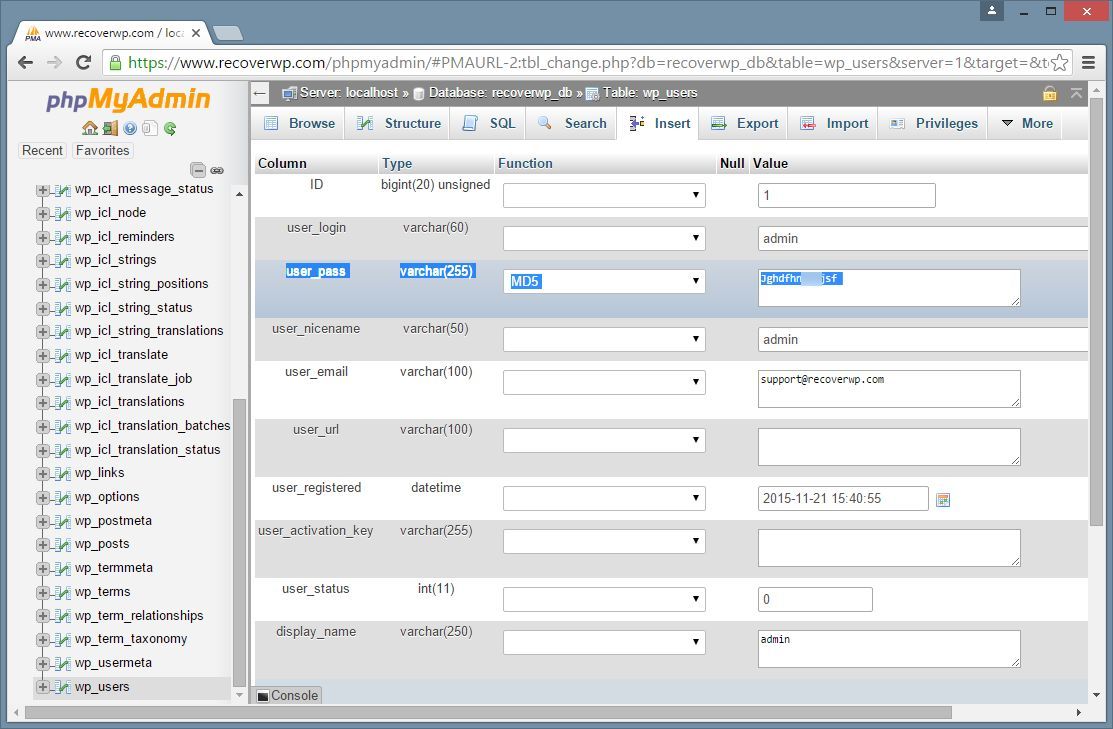1113x729 pixels.
Task: Open wp_posts table structure icon
Action: 62,544
